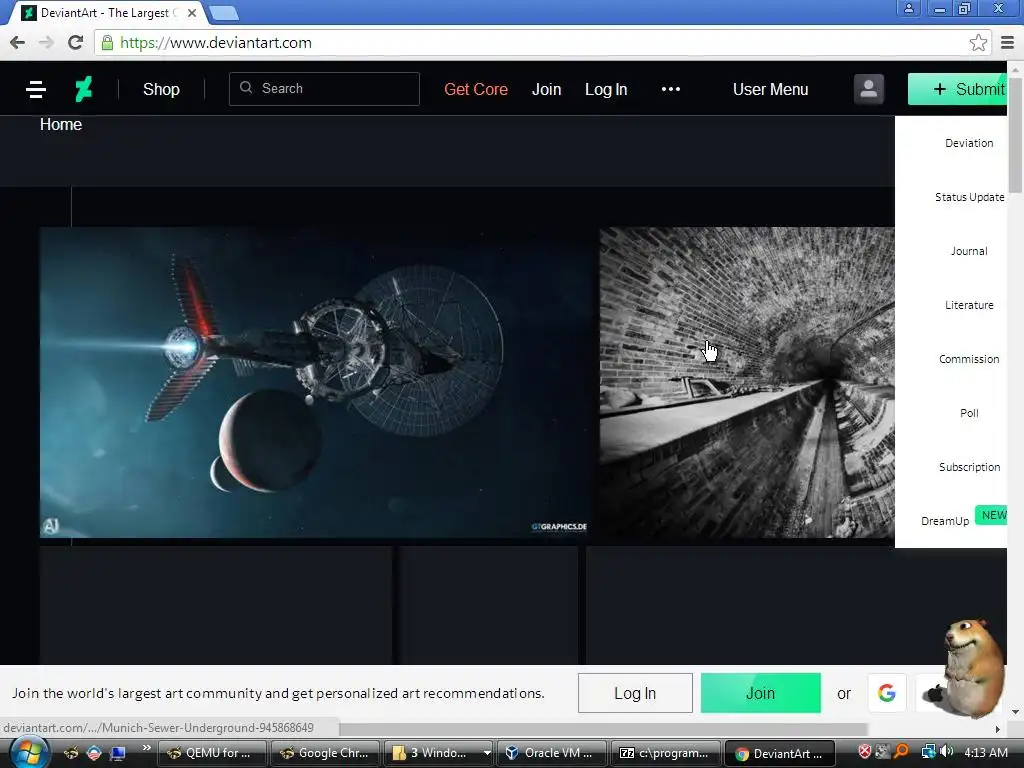Click the browser forward arrow
This screenshot has height=768, width=1024.
[x=46, y=42]
